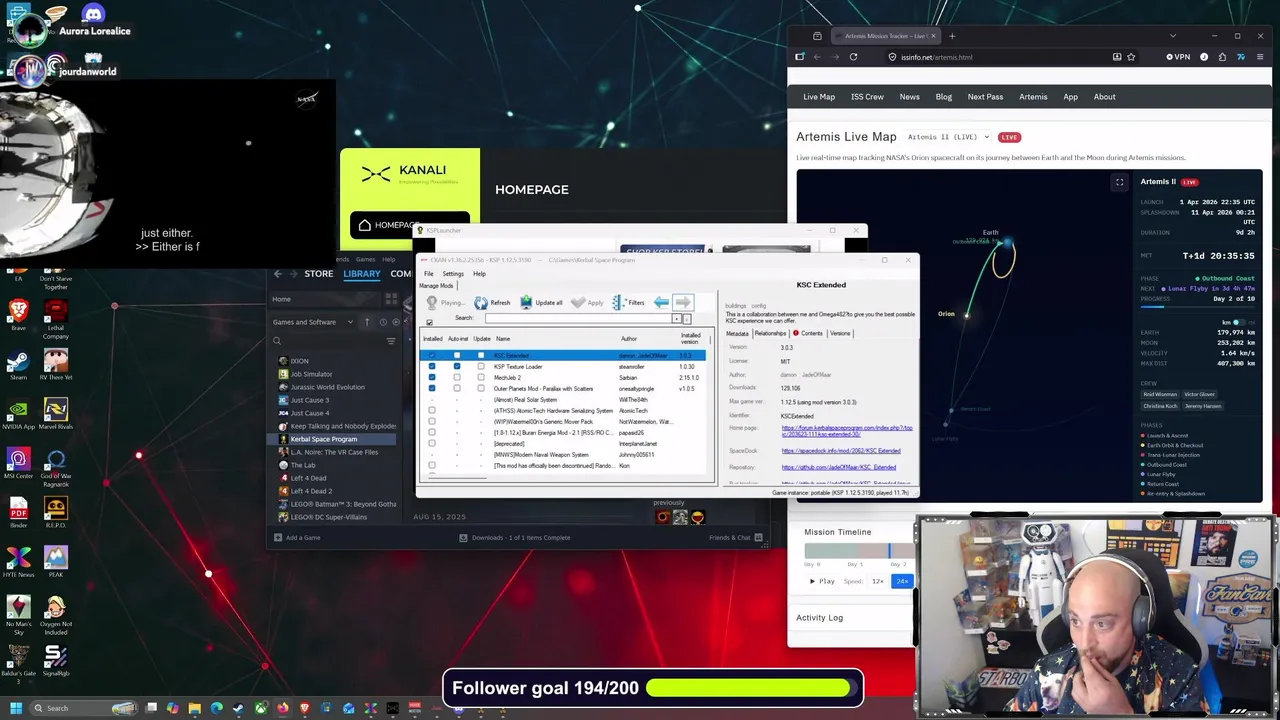Viewport: 1280px width, 720px height.
Task: Select 24x mission timeline speed
Action: (902, 581)
